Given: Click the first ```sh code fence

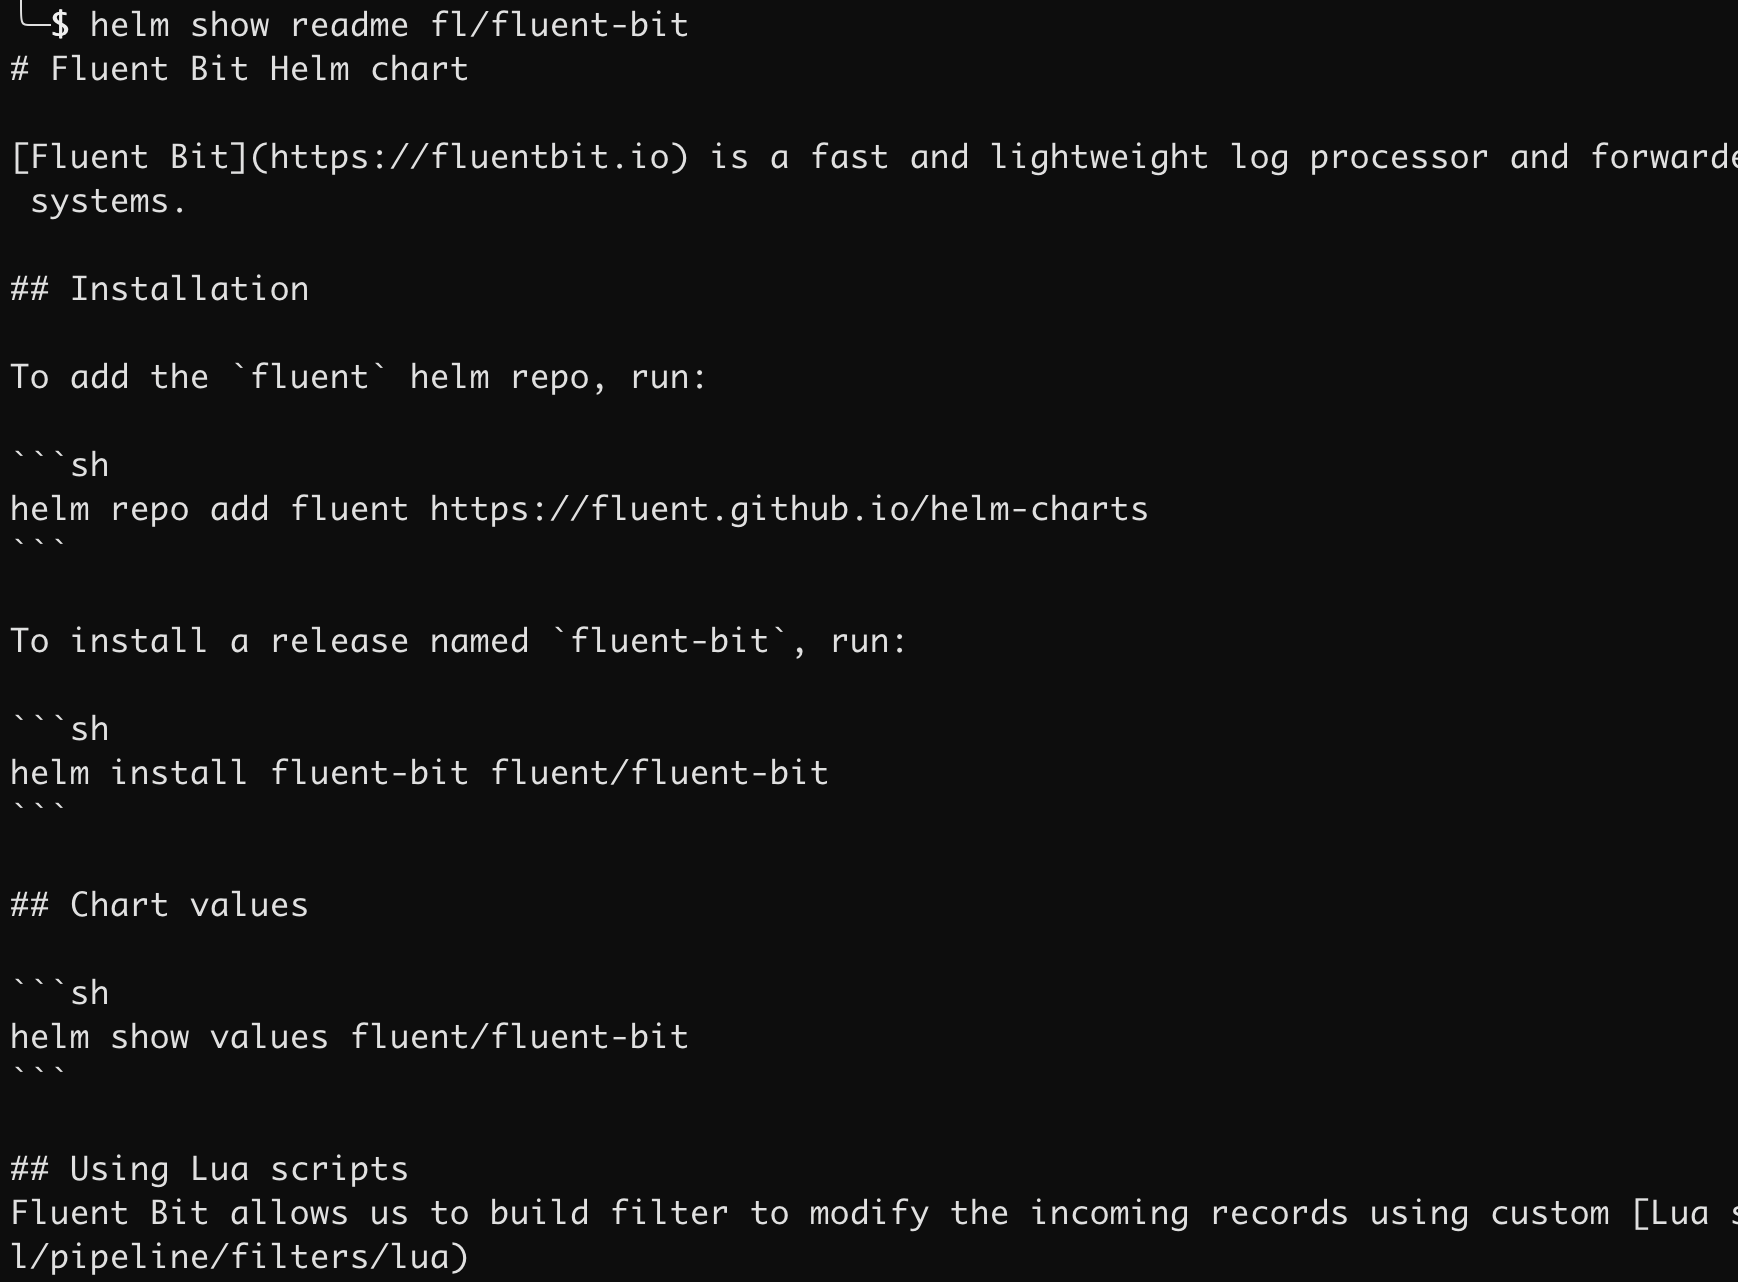Looking at the screenshot, I should 60,466.
